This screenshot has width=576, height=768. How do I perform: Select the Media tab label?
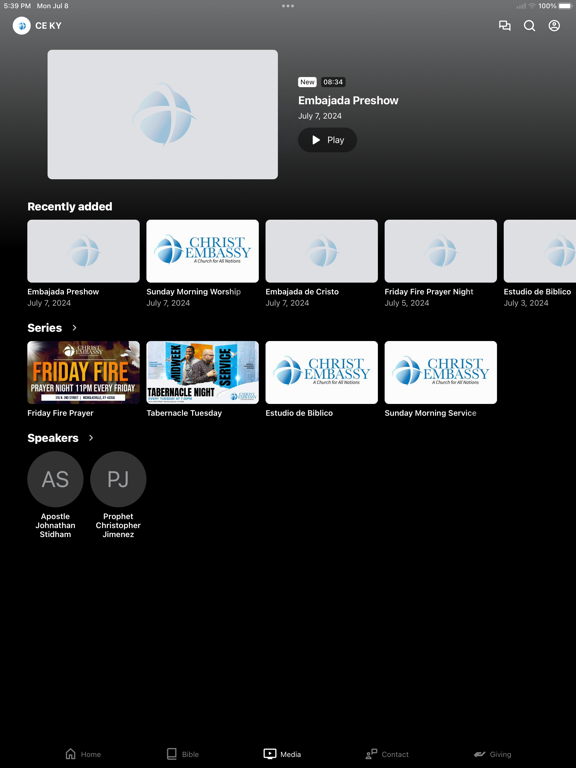tap(290, 754)
